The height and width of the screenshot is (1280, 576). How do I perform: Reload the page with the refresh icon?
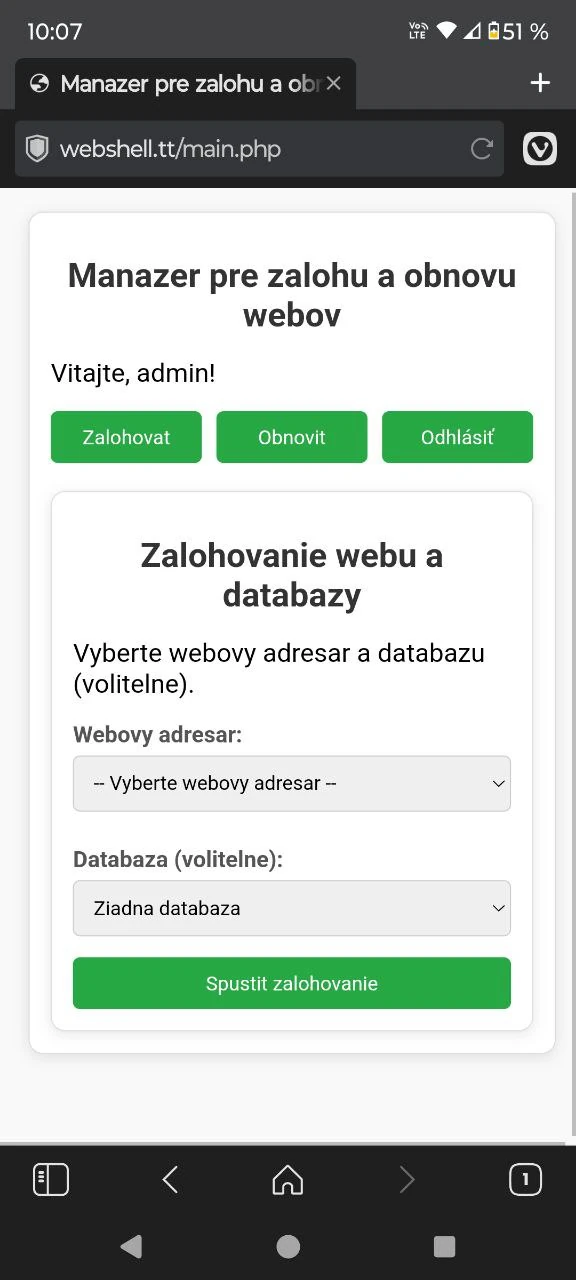(x=482, y=149)
